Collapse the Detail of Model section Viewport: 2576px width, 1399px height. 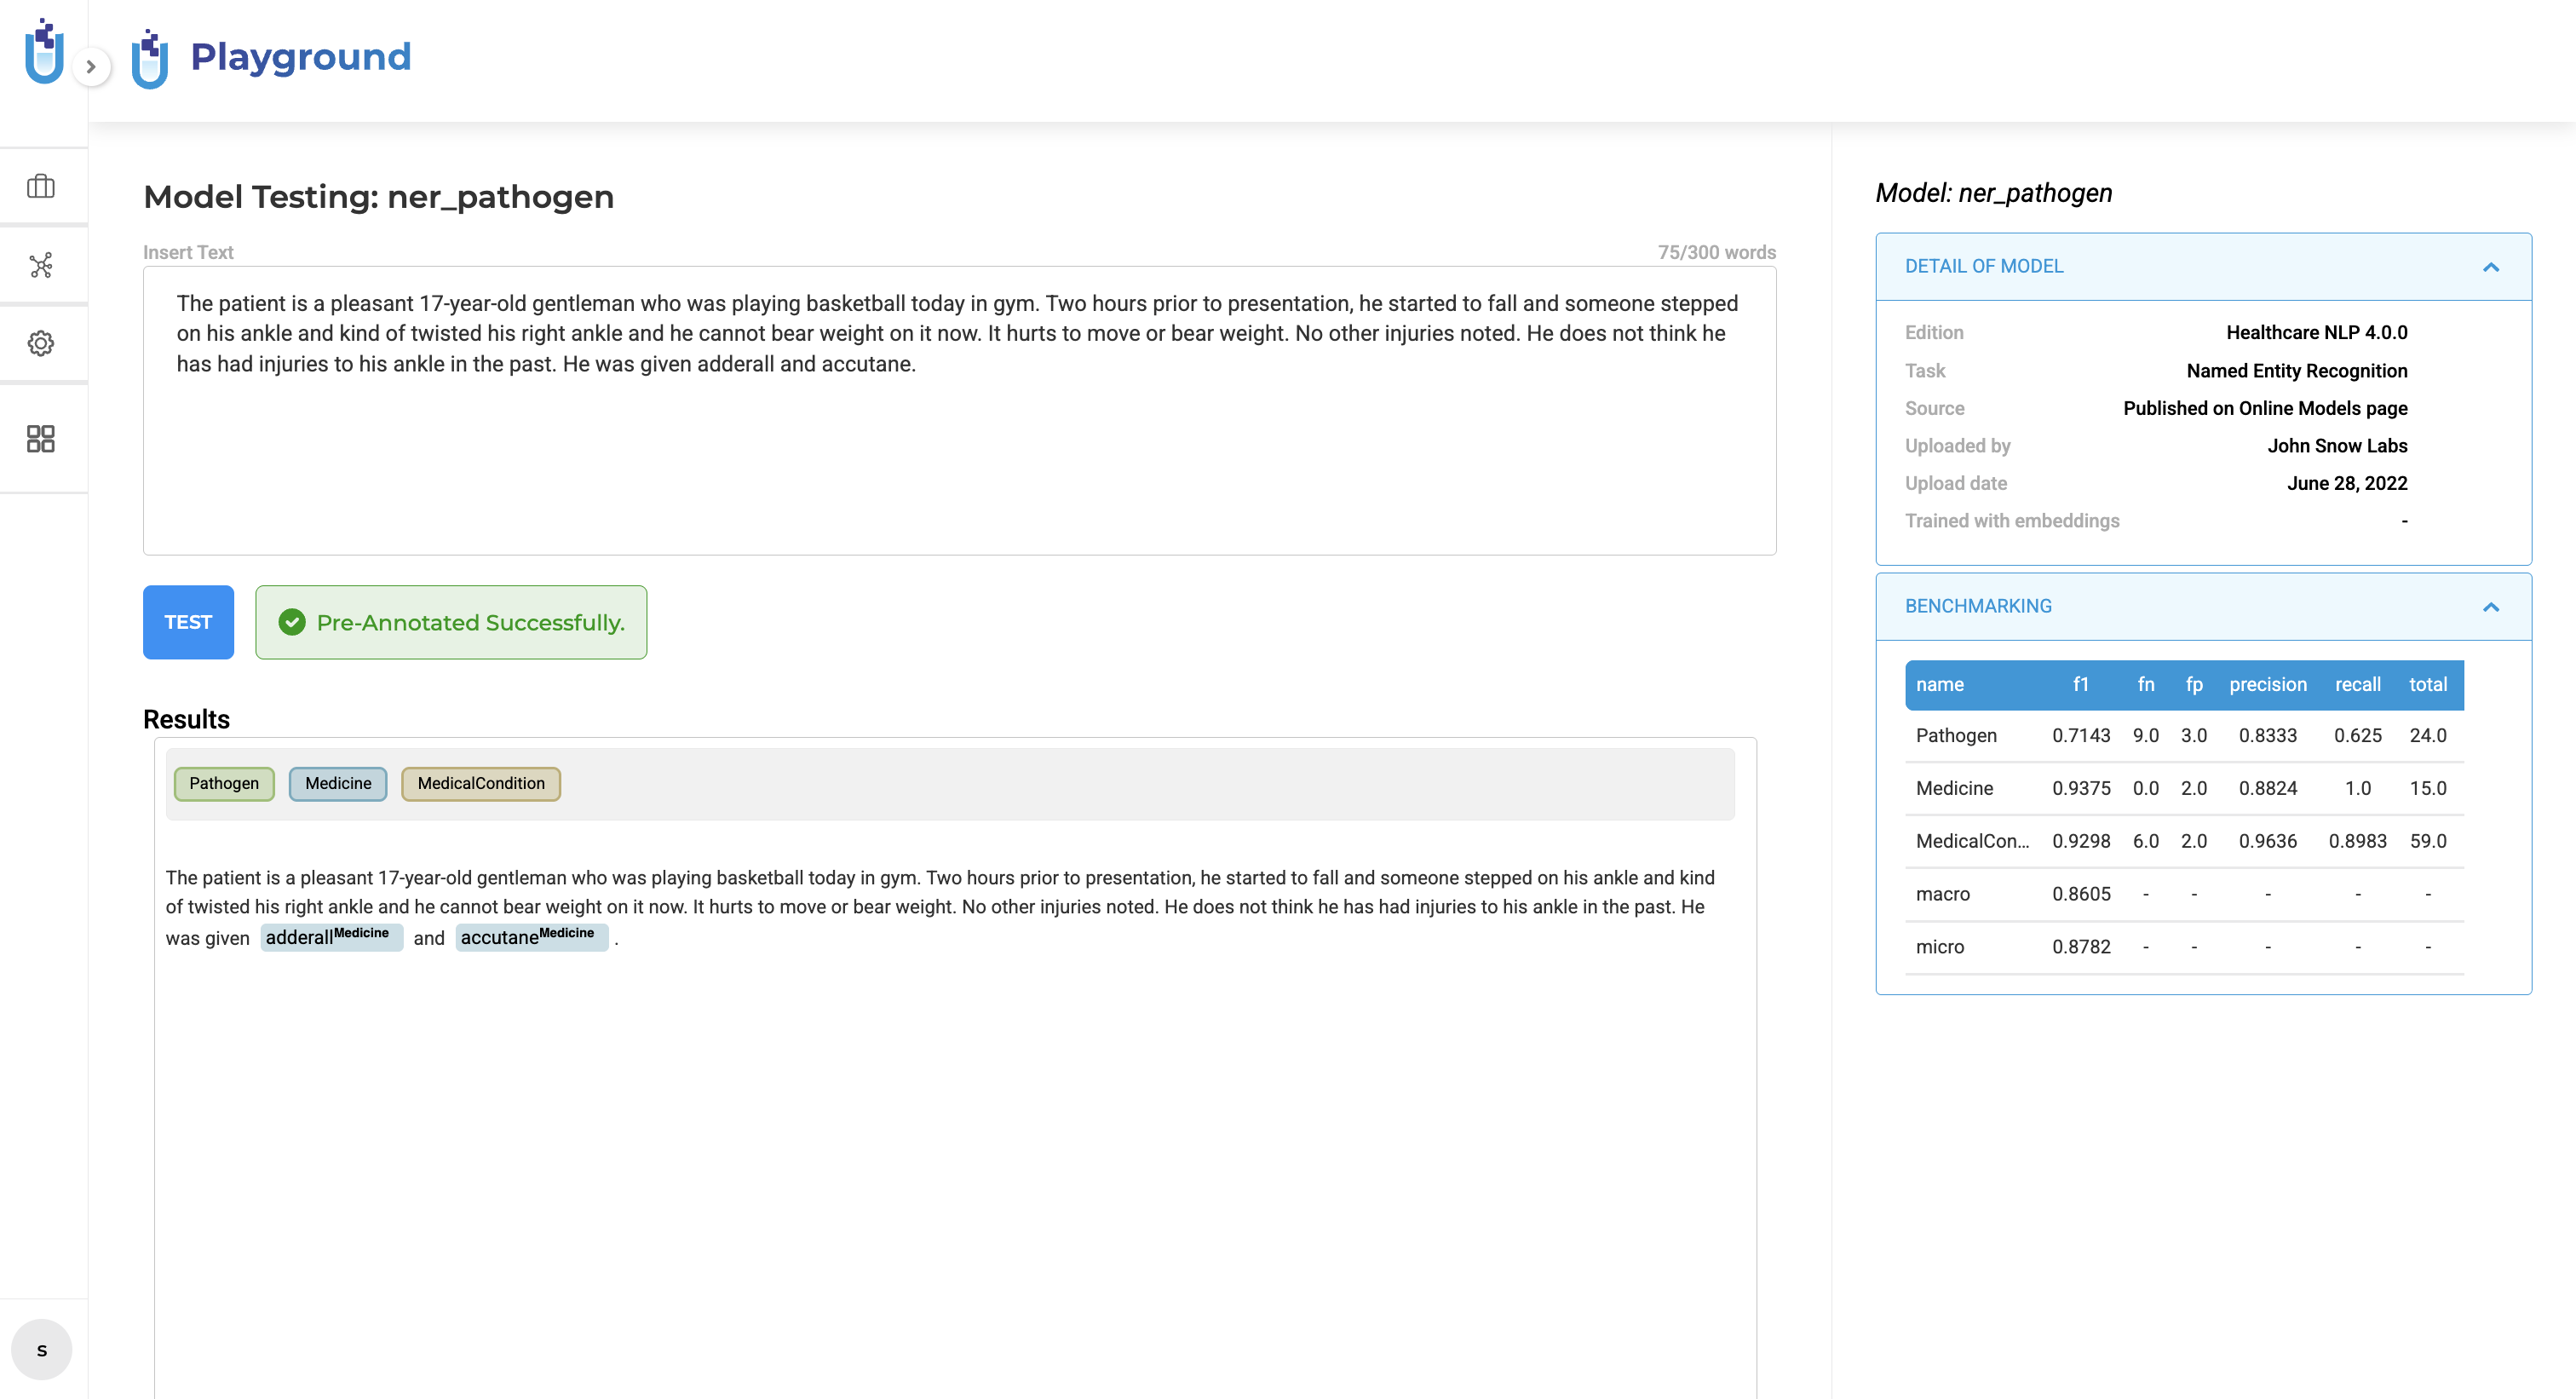click(x=2491, y=267)
